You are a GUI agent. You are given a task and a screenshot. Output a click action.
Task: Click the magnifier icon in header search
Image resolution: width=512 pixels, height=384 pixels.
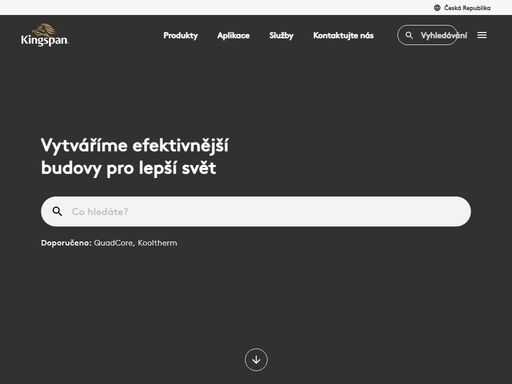point(409,35)
